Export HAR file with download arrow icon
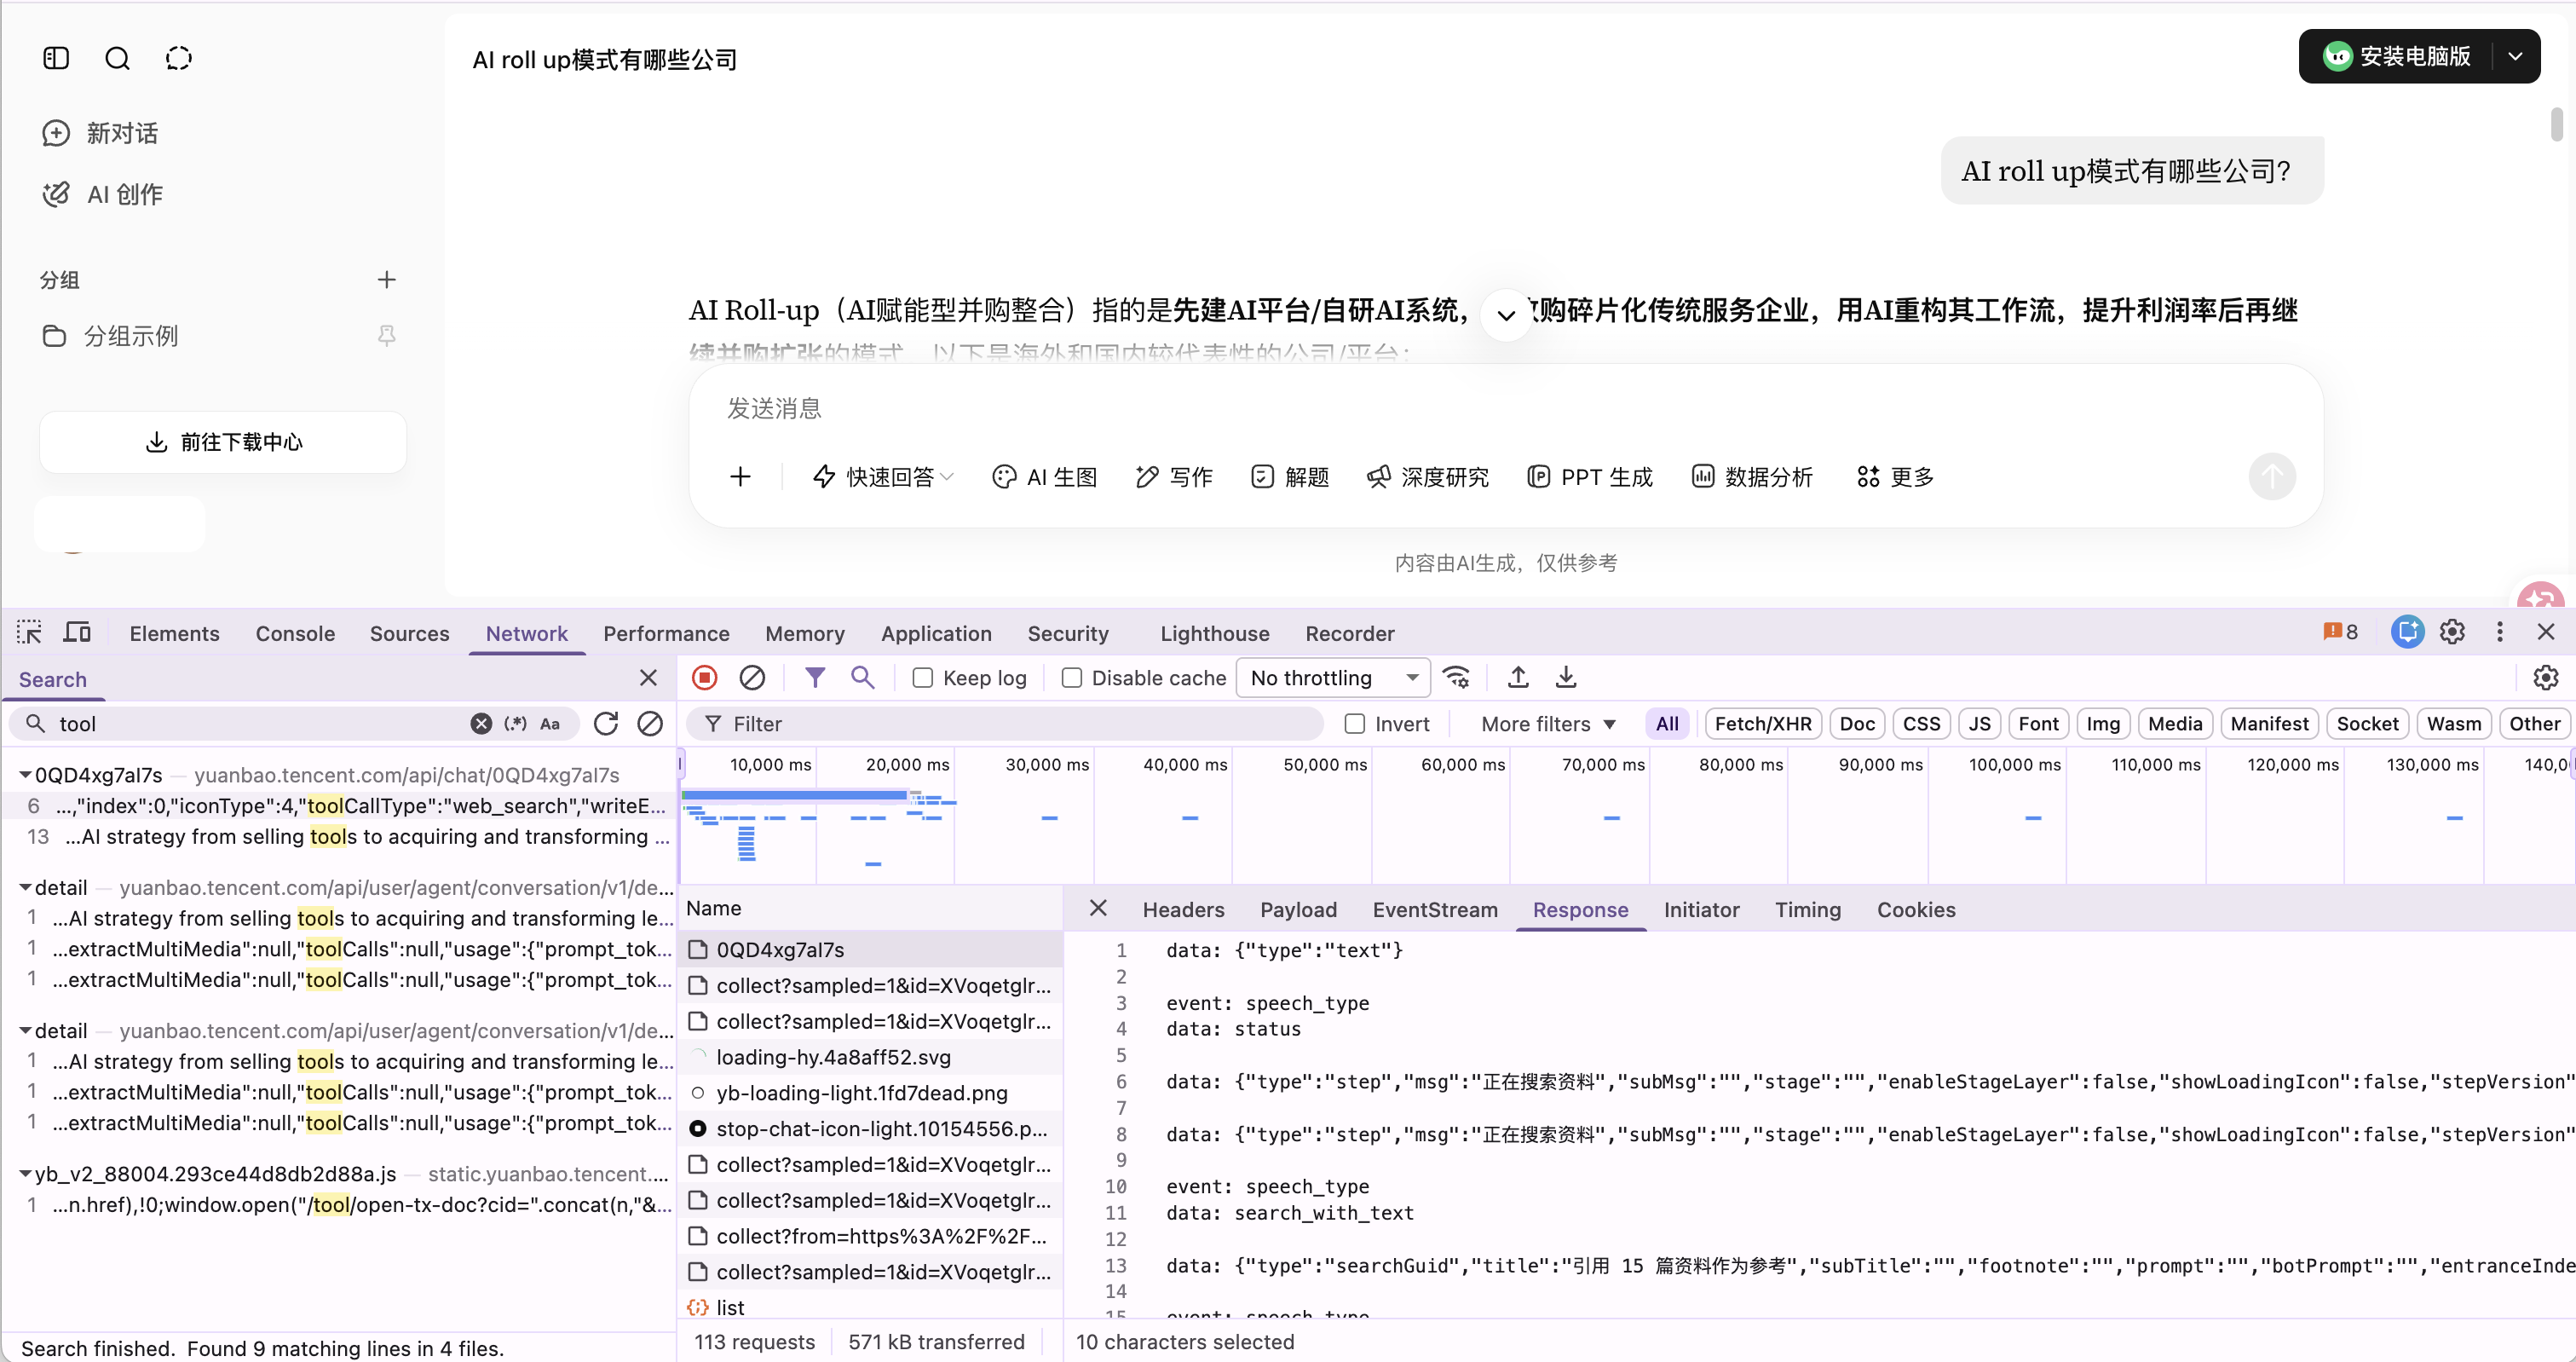2576x1362 pixels. (1566, 678)
